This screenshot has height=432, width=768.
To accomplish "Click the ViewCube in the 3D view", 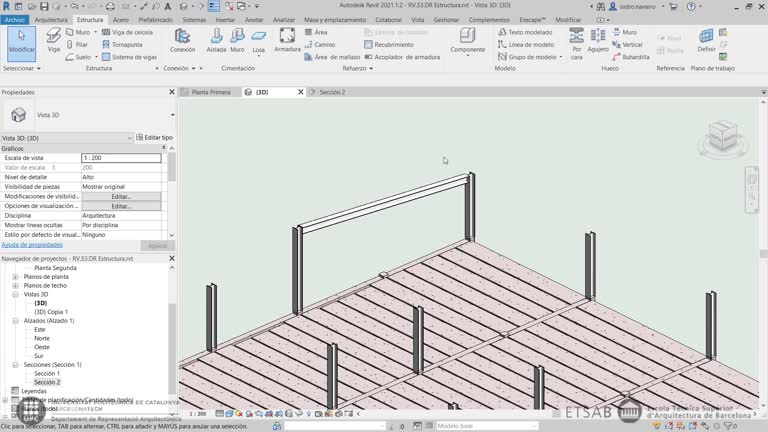I will click(x=720, y=136).
